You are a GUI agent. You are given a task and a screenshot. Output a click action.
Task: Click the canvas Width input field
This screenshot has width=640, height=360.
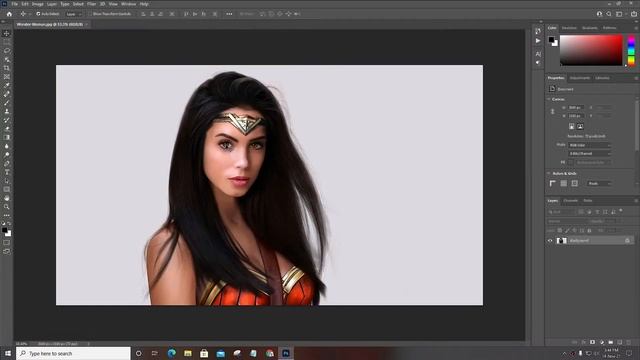[x=576, y=107]
